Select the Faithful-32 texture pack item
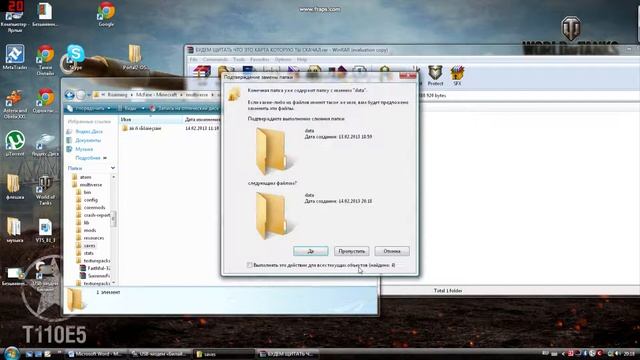Viewport: 640px width, 360px height. [99, 268]
